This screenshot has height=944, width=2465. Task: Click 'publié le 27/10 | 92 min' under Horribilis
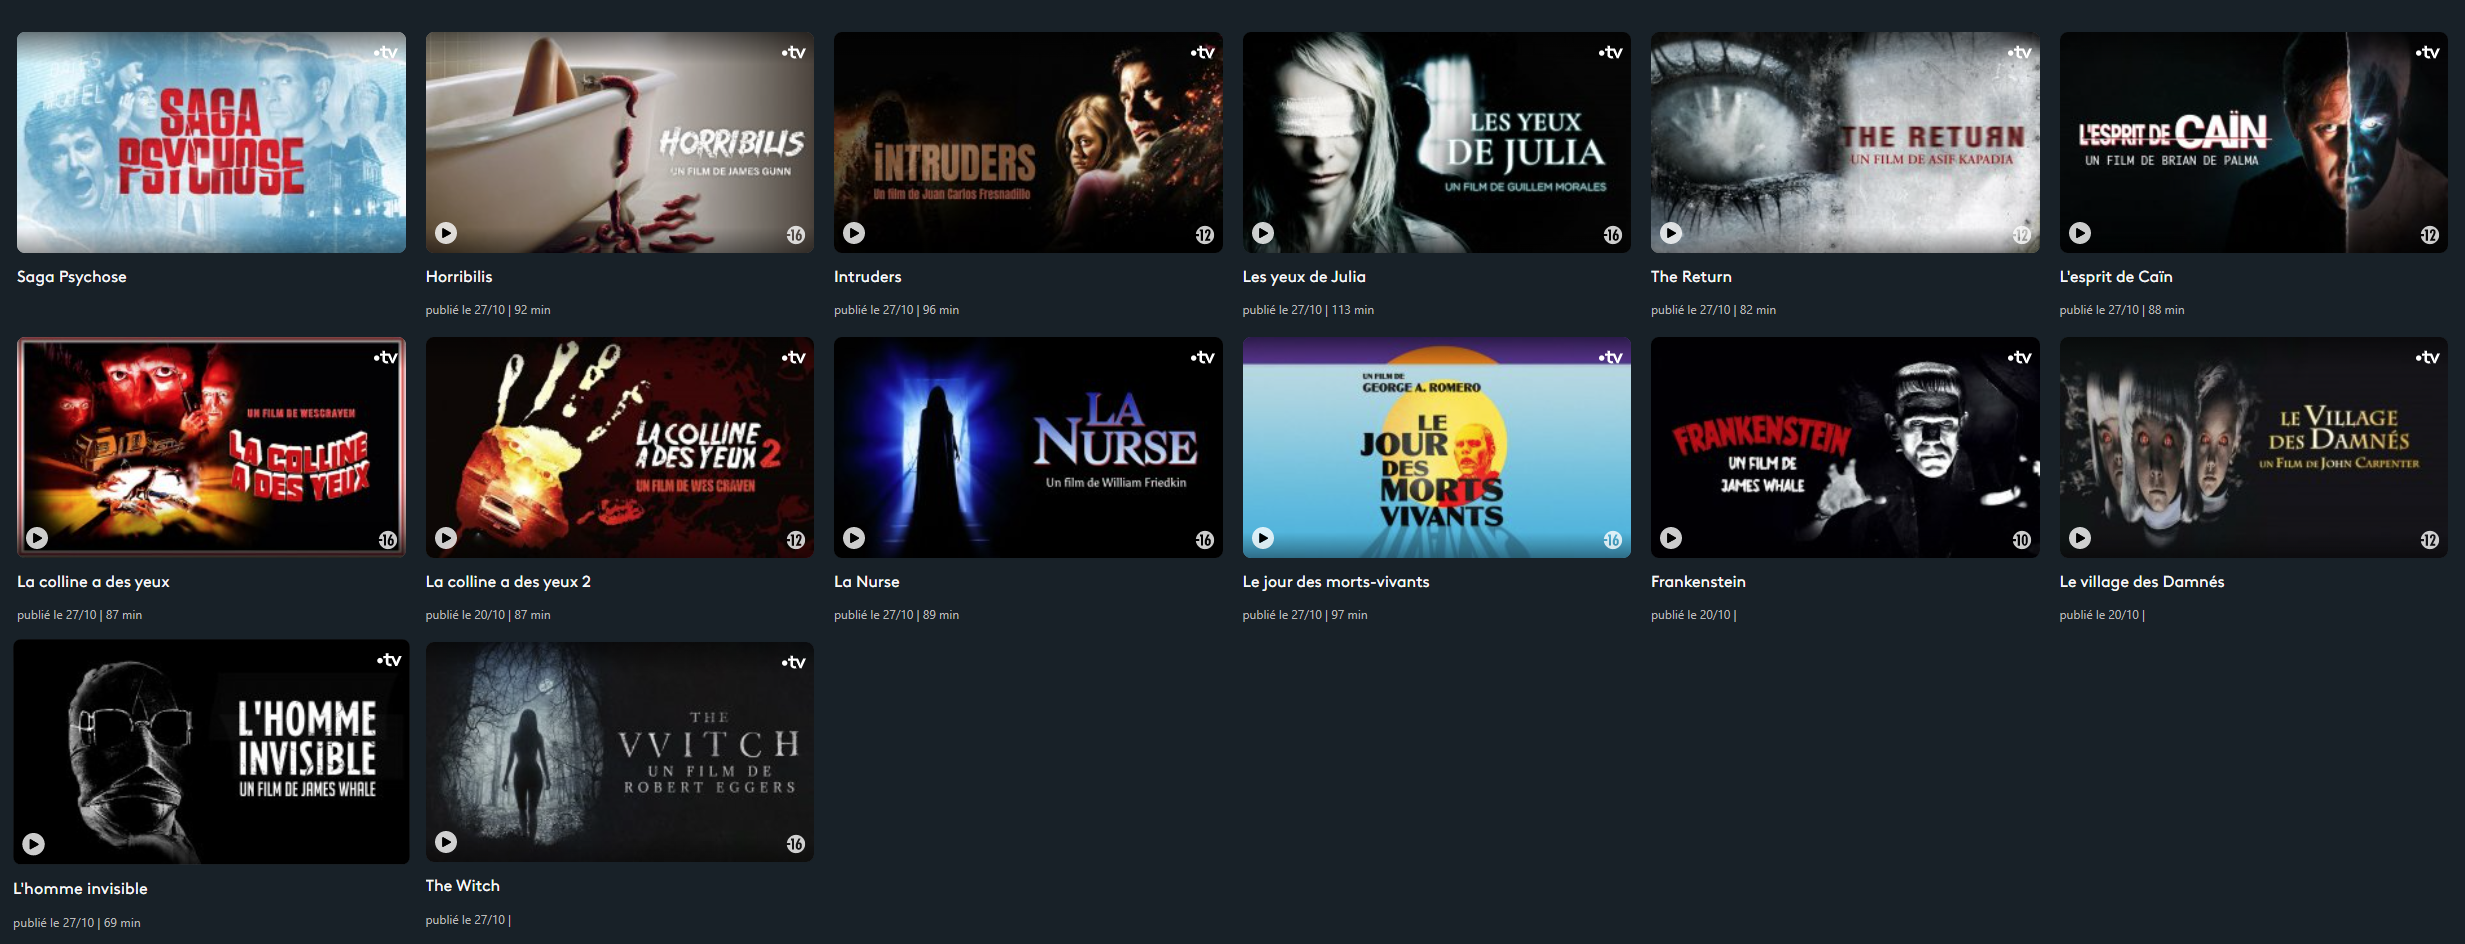tap(488, 310)
